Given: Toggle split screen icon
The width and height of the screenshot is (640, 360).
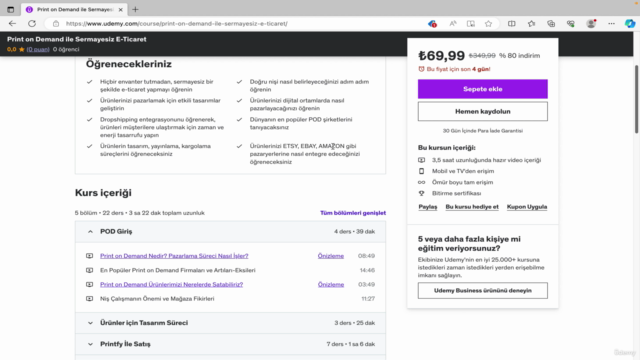Looking at the screenshot, I should 511,24.
